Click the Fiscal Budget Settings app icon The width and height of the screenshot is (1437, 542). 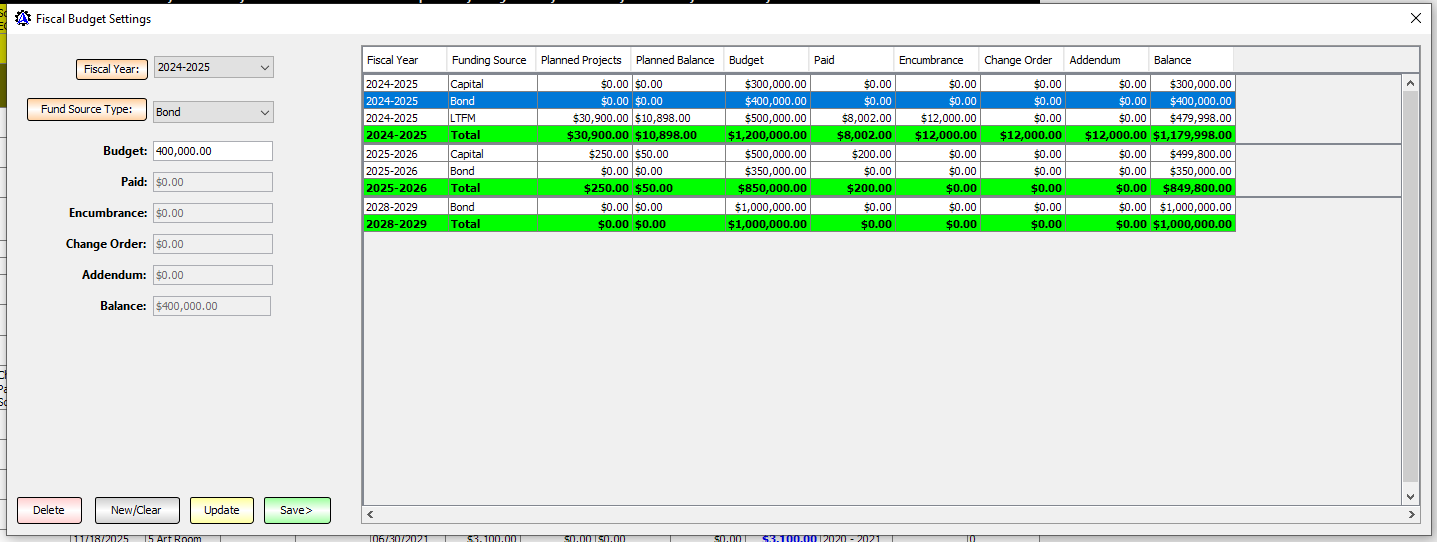point(22,18)
